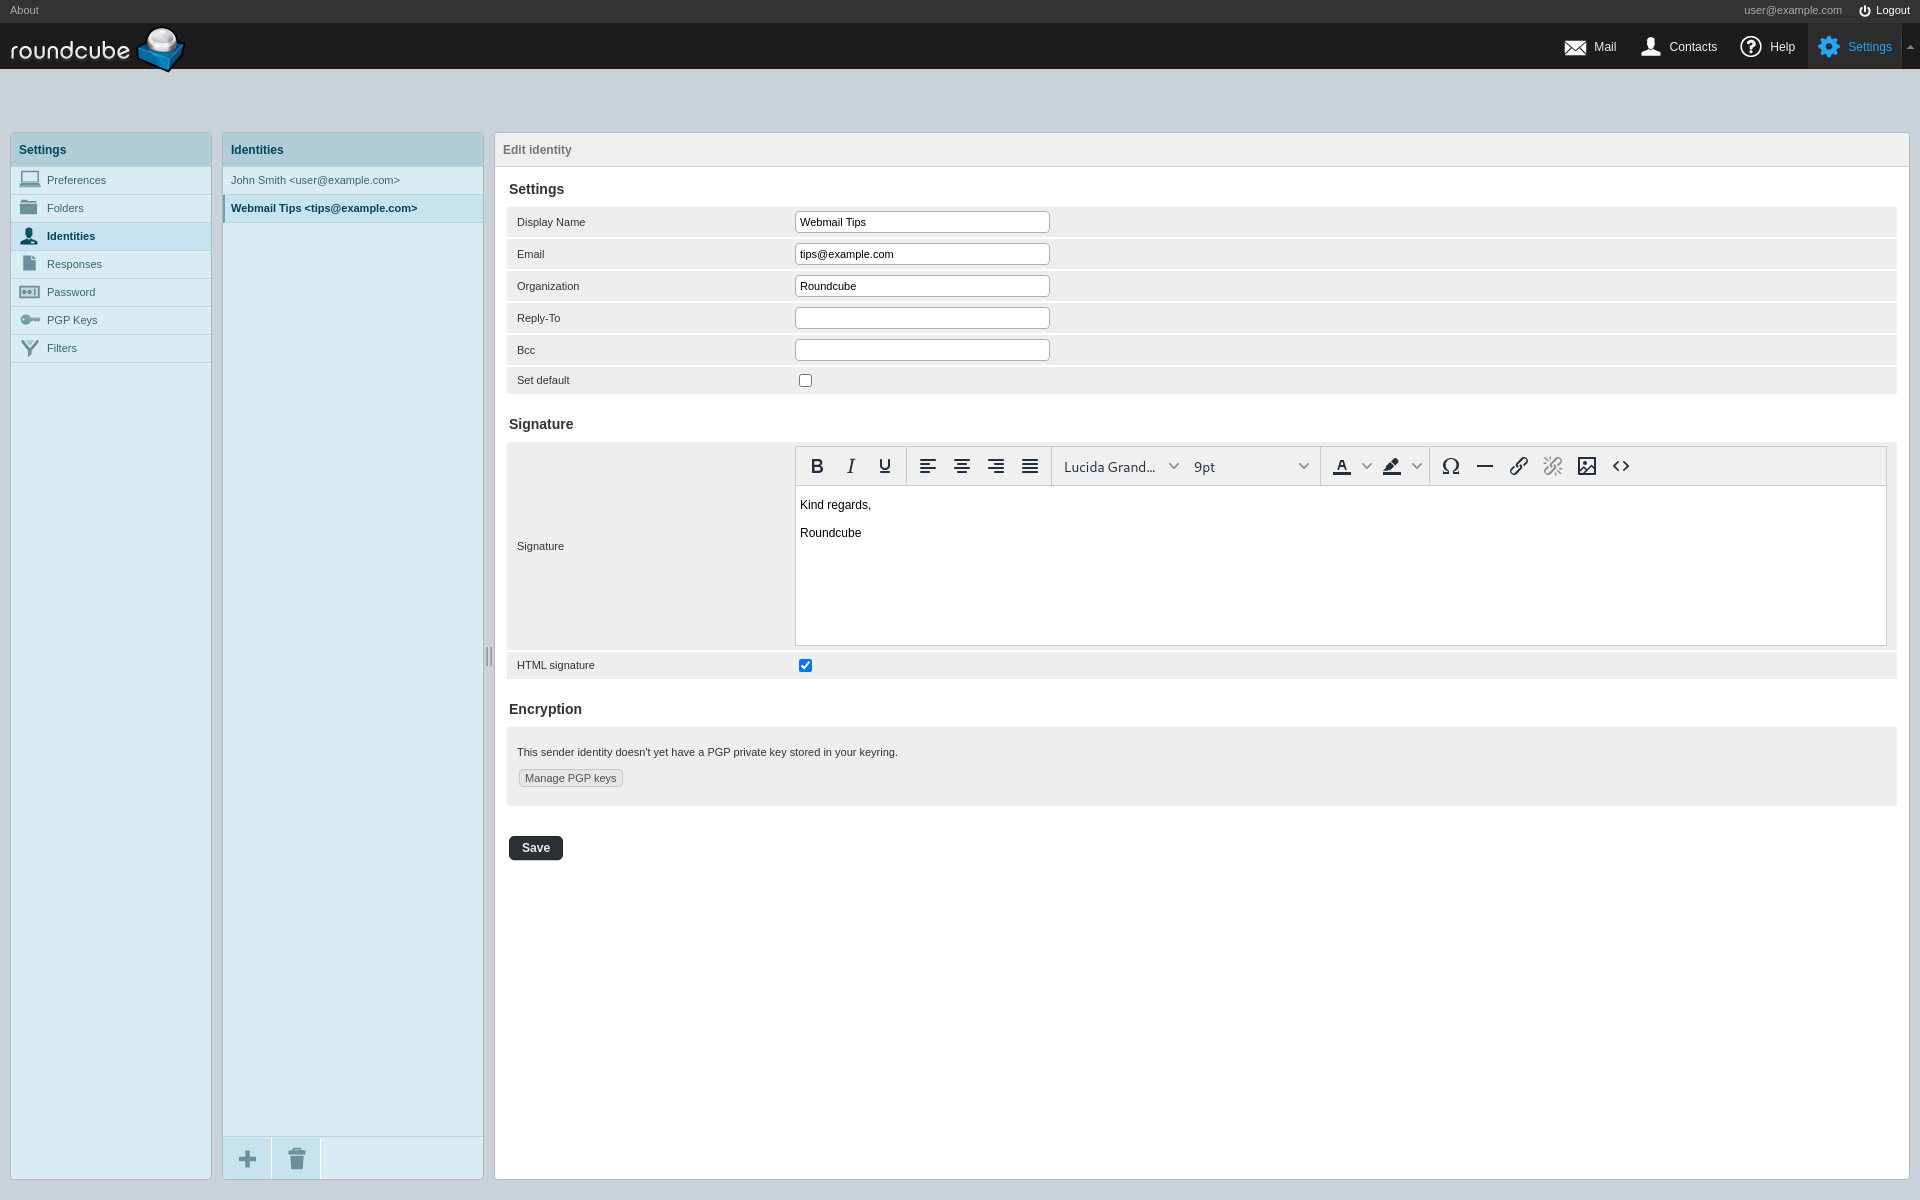Open Folders settings section
The image size is (1920, 1200).
pyautogui.click(x=111, y=208)
